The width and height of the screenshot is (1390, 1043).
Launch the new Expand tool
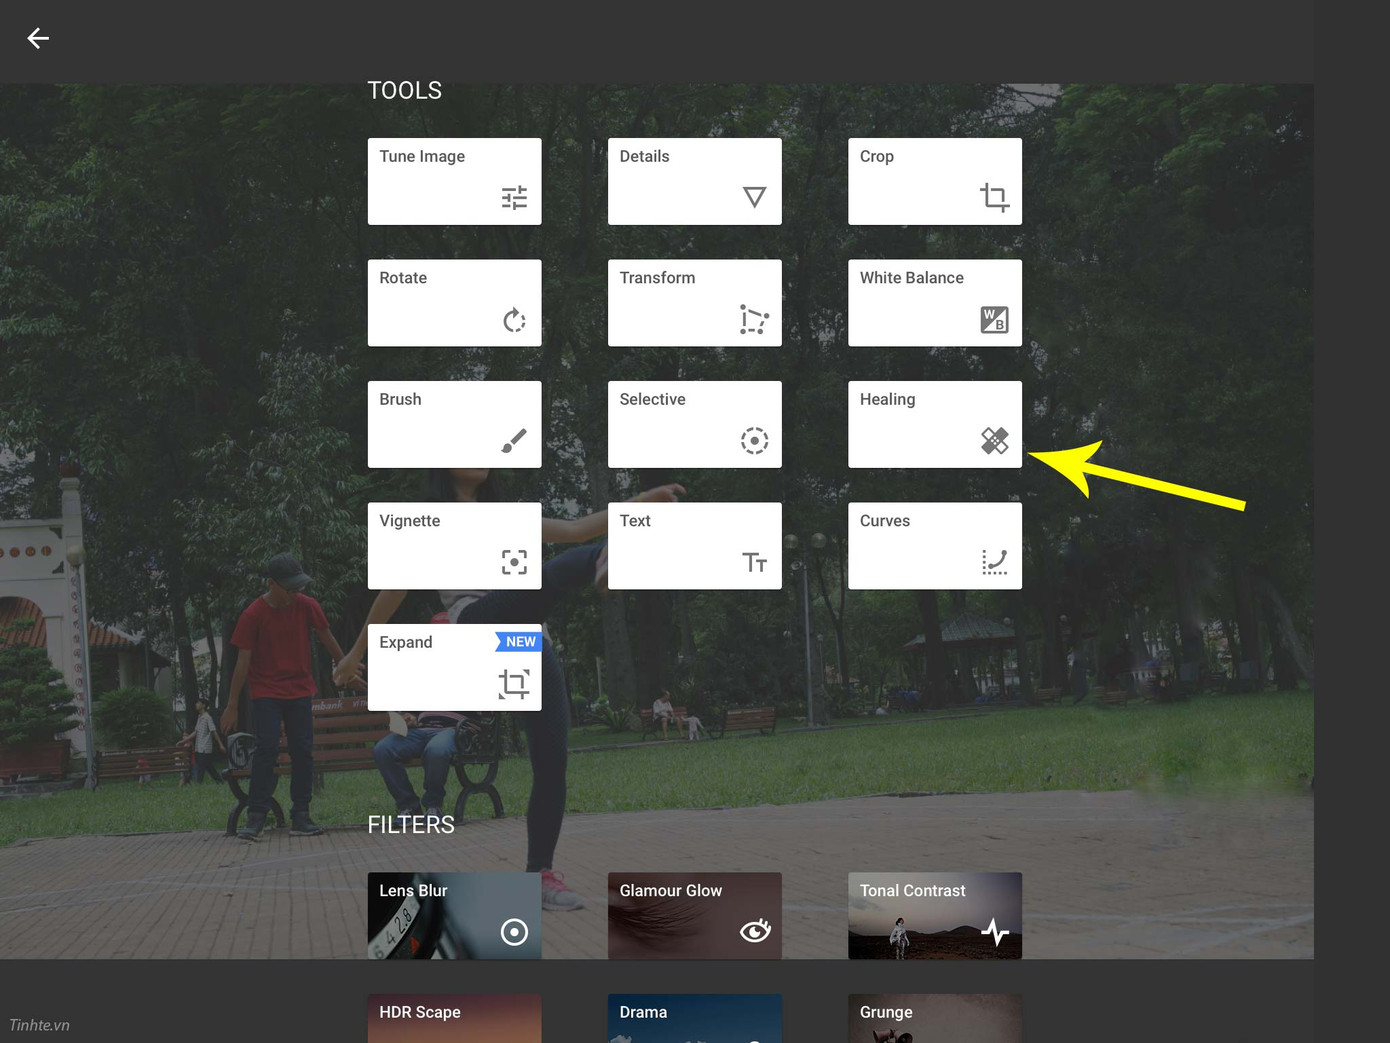(x=454, y=667)
